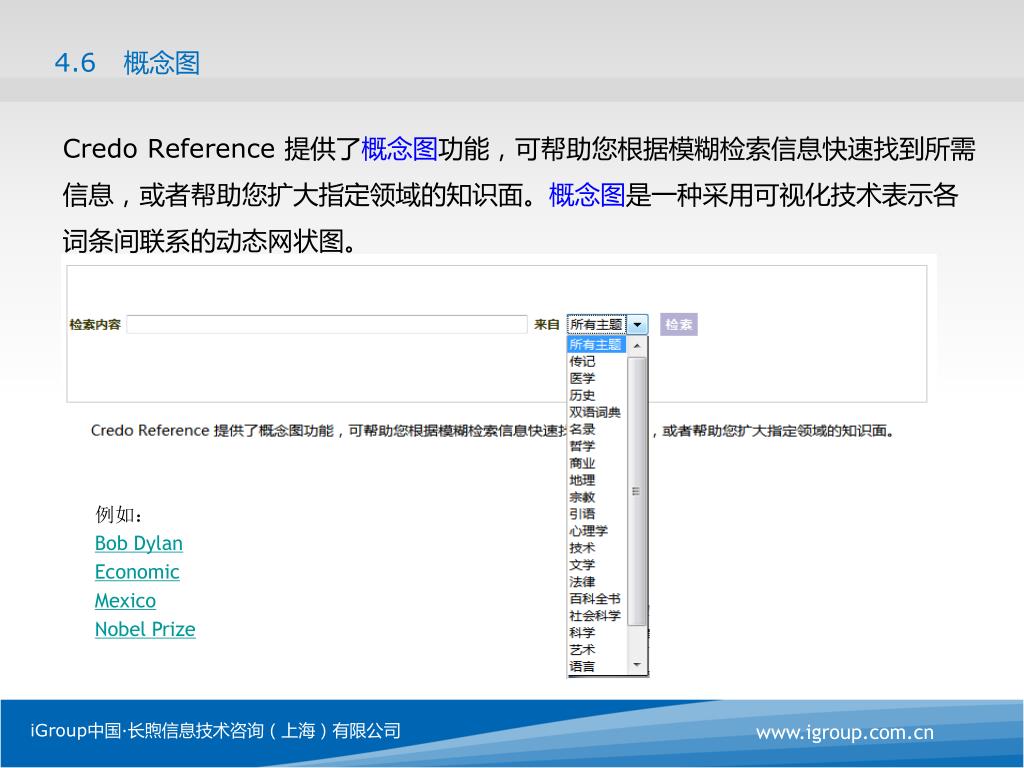The image size is (1024, 768).
Task: Choose 宗教 option in the list
Action: 582,497
